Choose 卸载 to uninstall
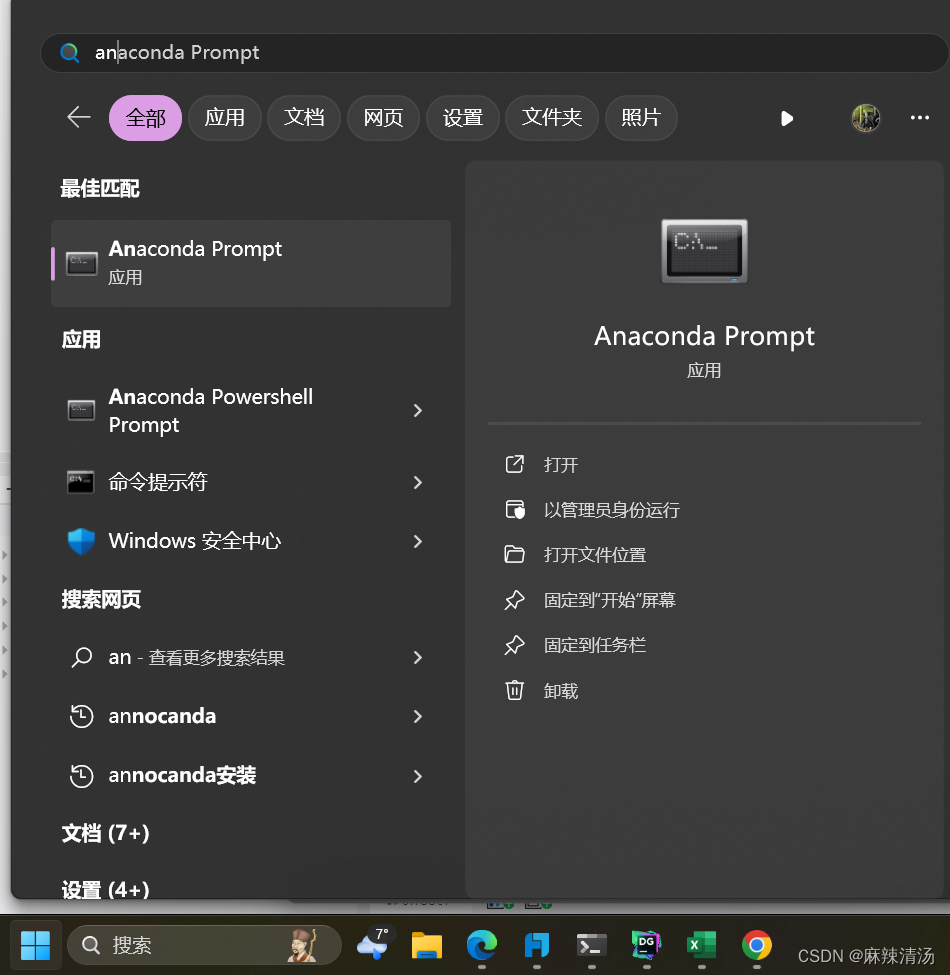Image resolution: width=950 pixels, height=975 pixels. click(x=561, y=691)
